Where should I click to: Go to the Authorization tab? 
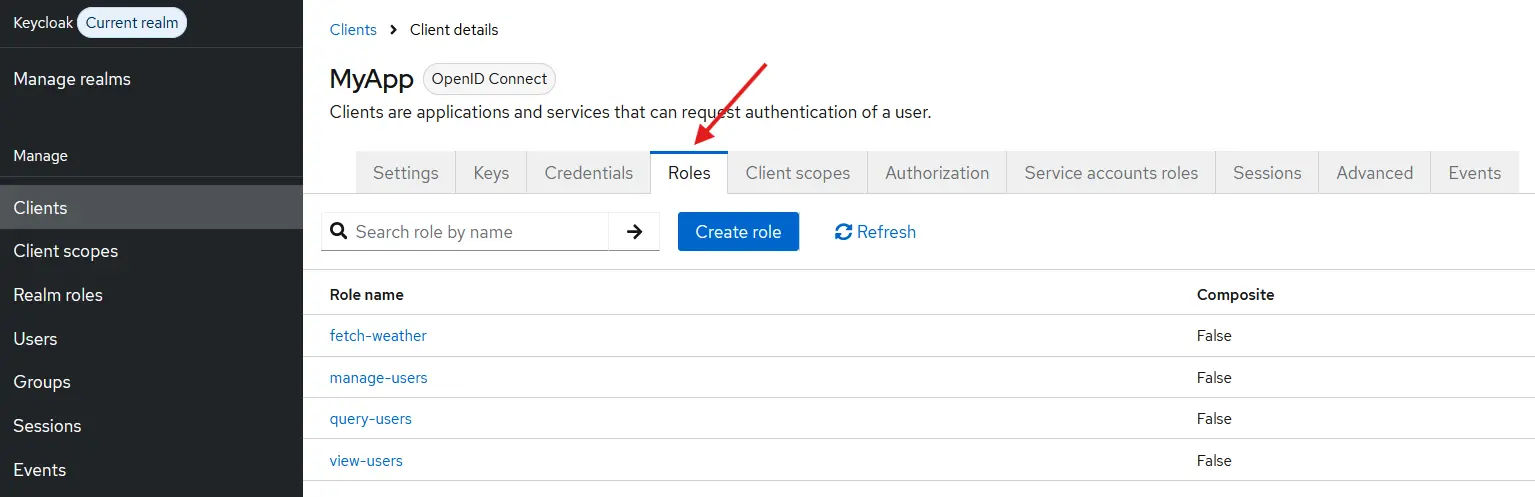(937, 173)
